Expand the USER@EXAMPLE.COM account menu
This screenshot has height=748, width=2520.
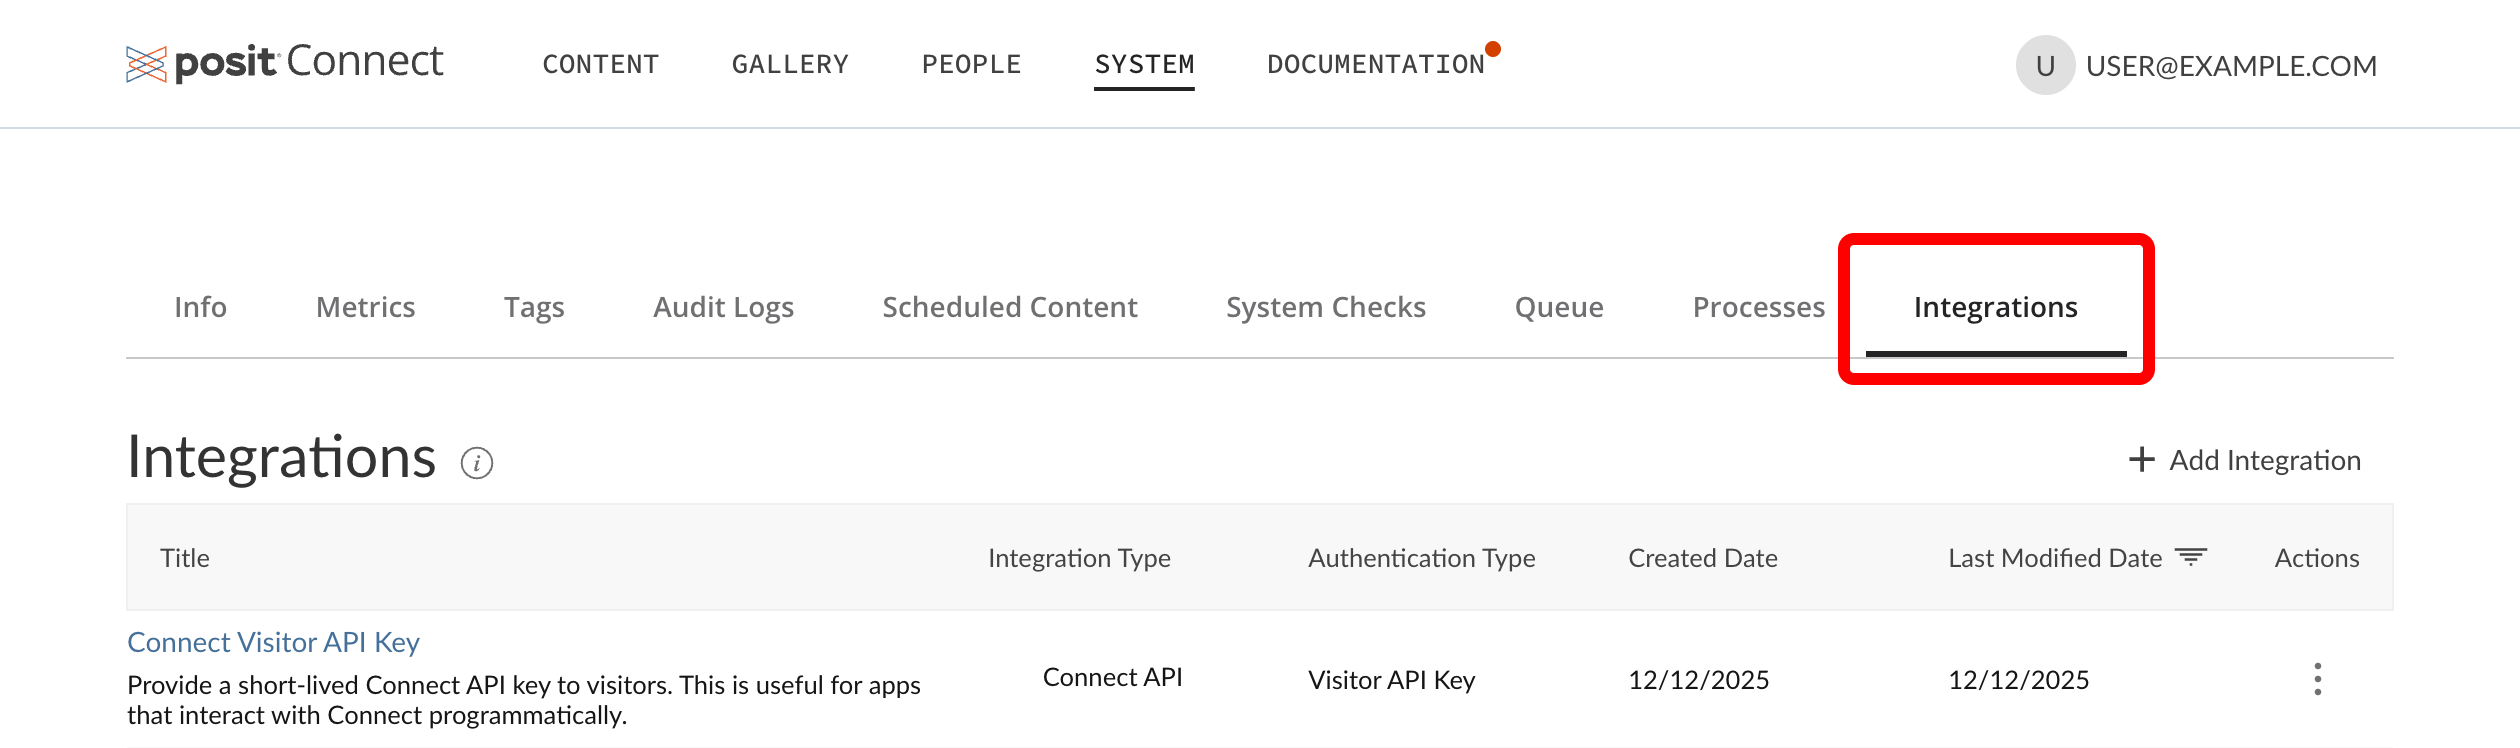(2230, 66)
